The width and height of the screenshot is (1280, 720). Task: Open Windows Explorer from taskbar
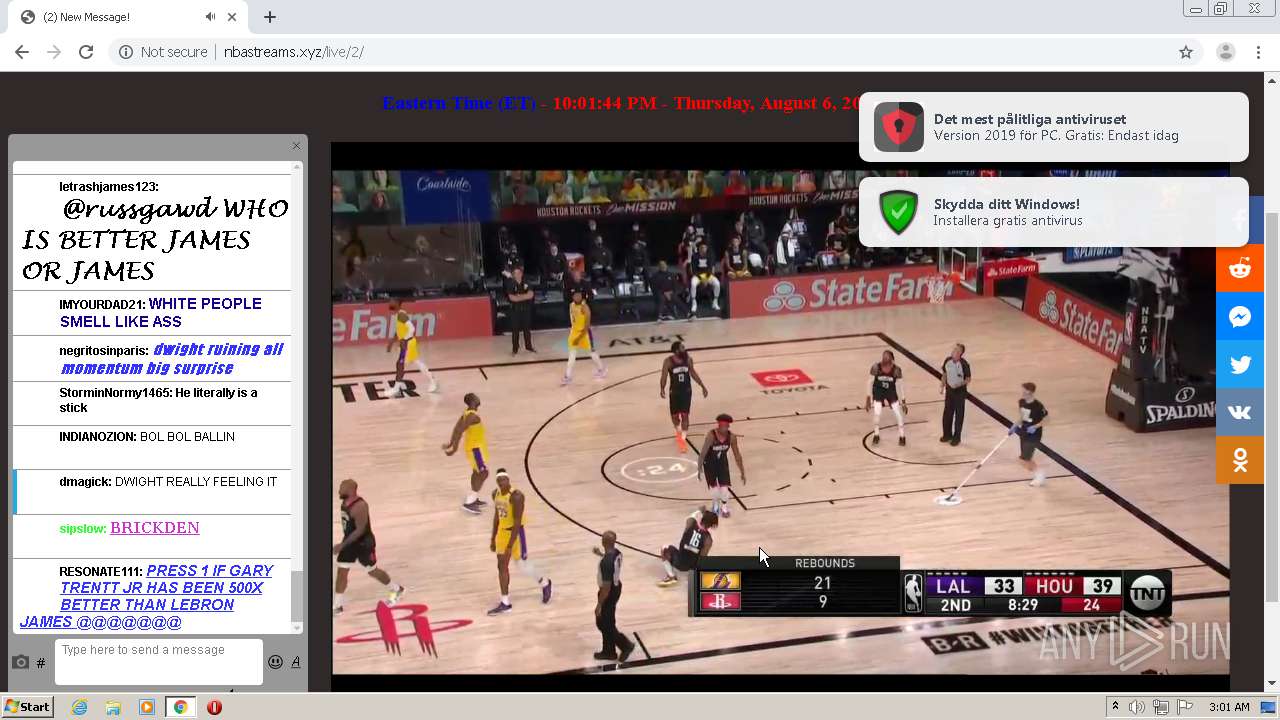point(113,707)
